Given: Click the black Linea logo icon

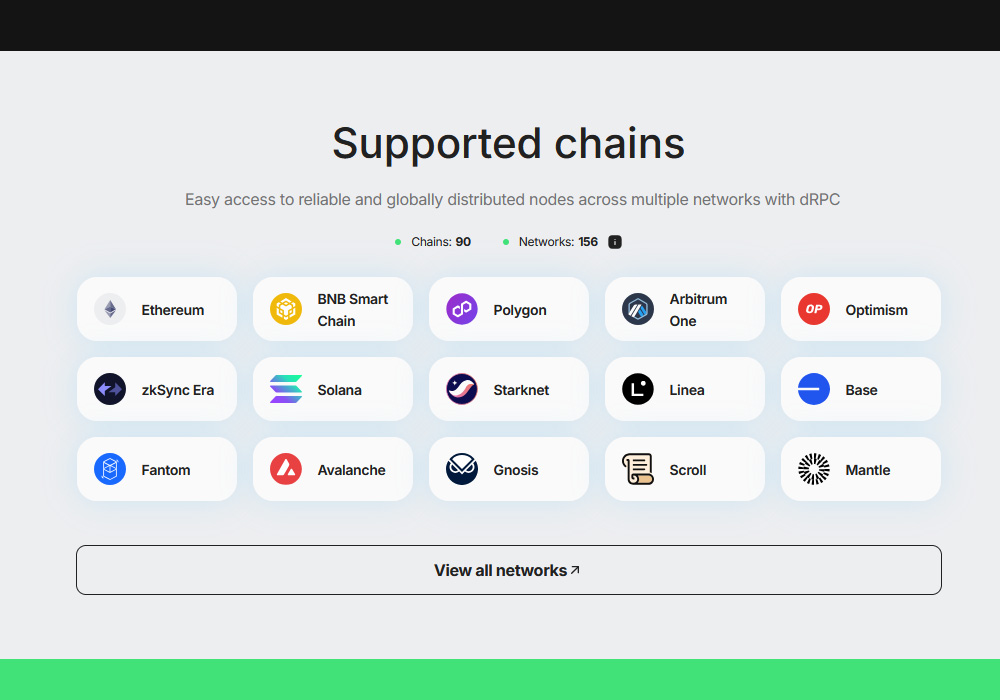Looking at the screenshot, I should point(638,389).
